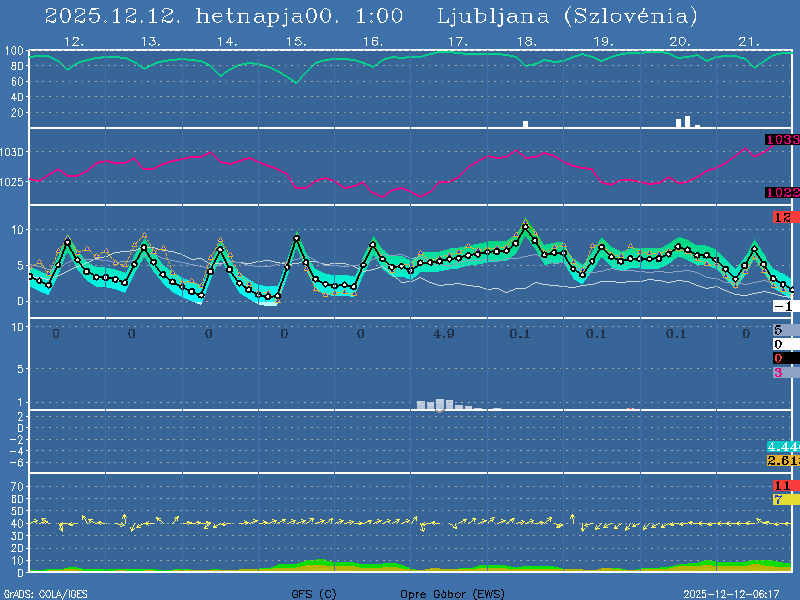Click the 1033 max pressure label
The width and height of the screenshot is (800, 600).
tap(782, 140)
